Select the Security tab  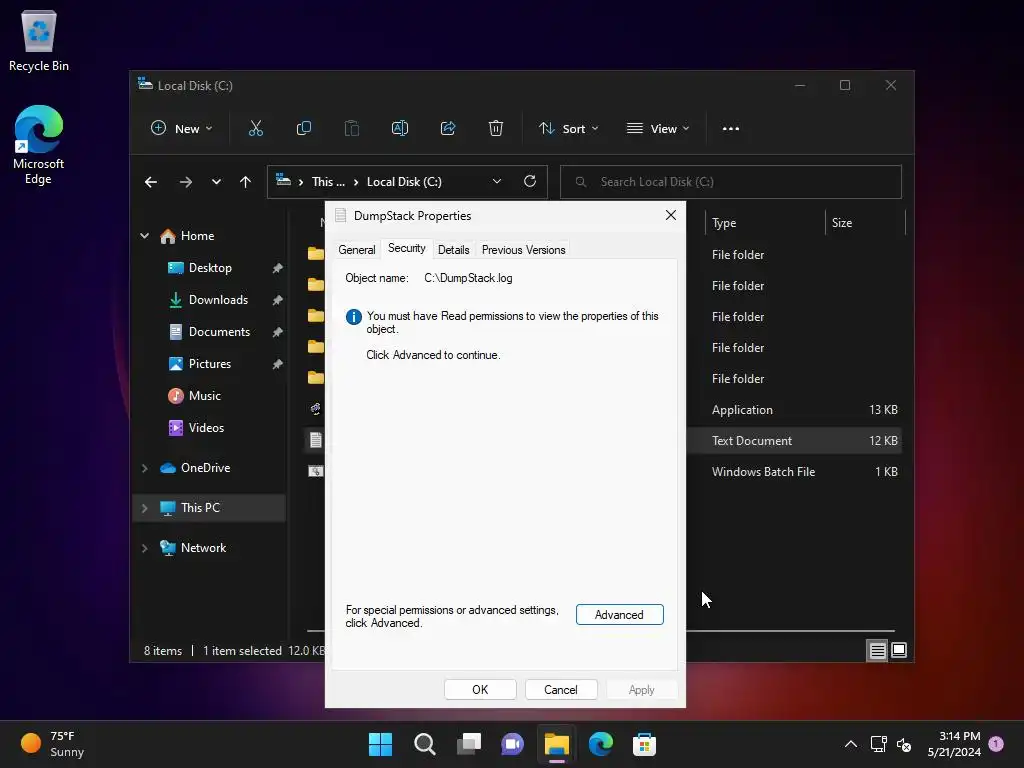(x=406, y=248)
